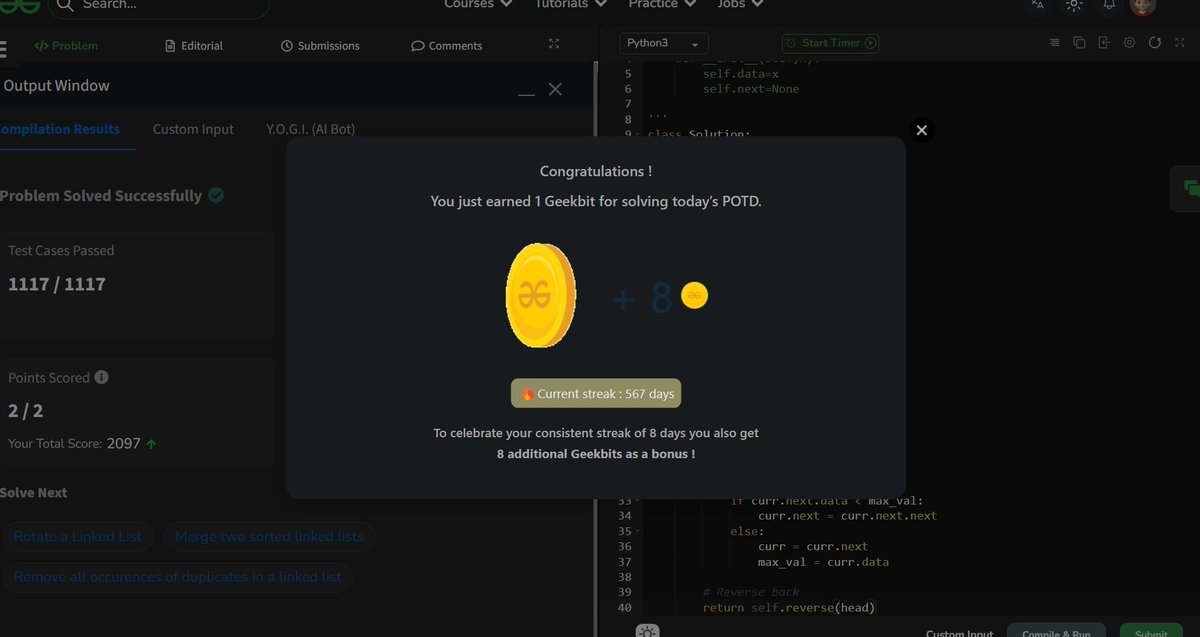Screen dimensions: 1200x637
Task: Click the large Geekbit coin image
Action: (x=541, y=295)
